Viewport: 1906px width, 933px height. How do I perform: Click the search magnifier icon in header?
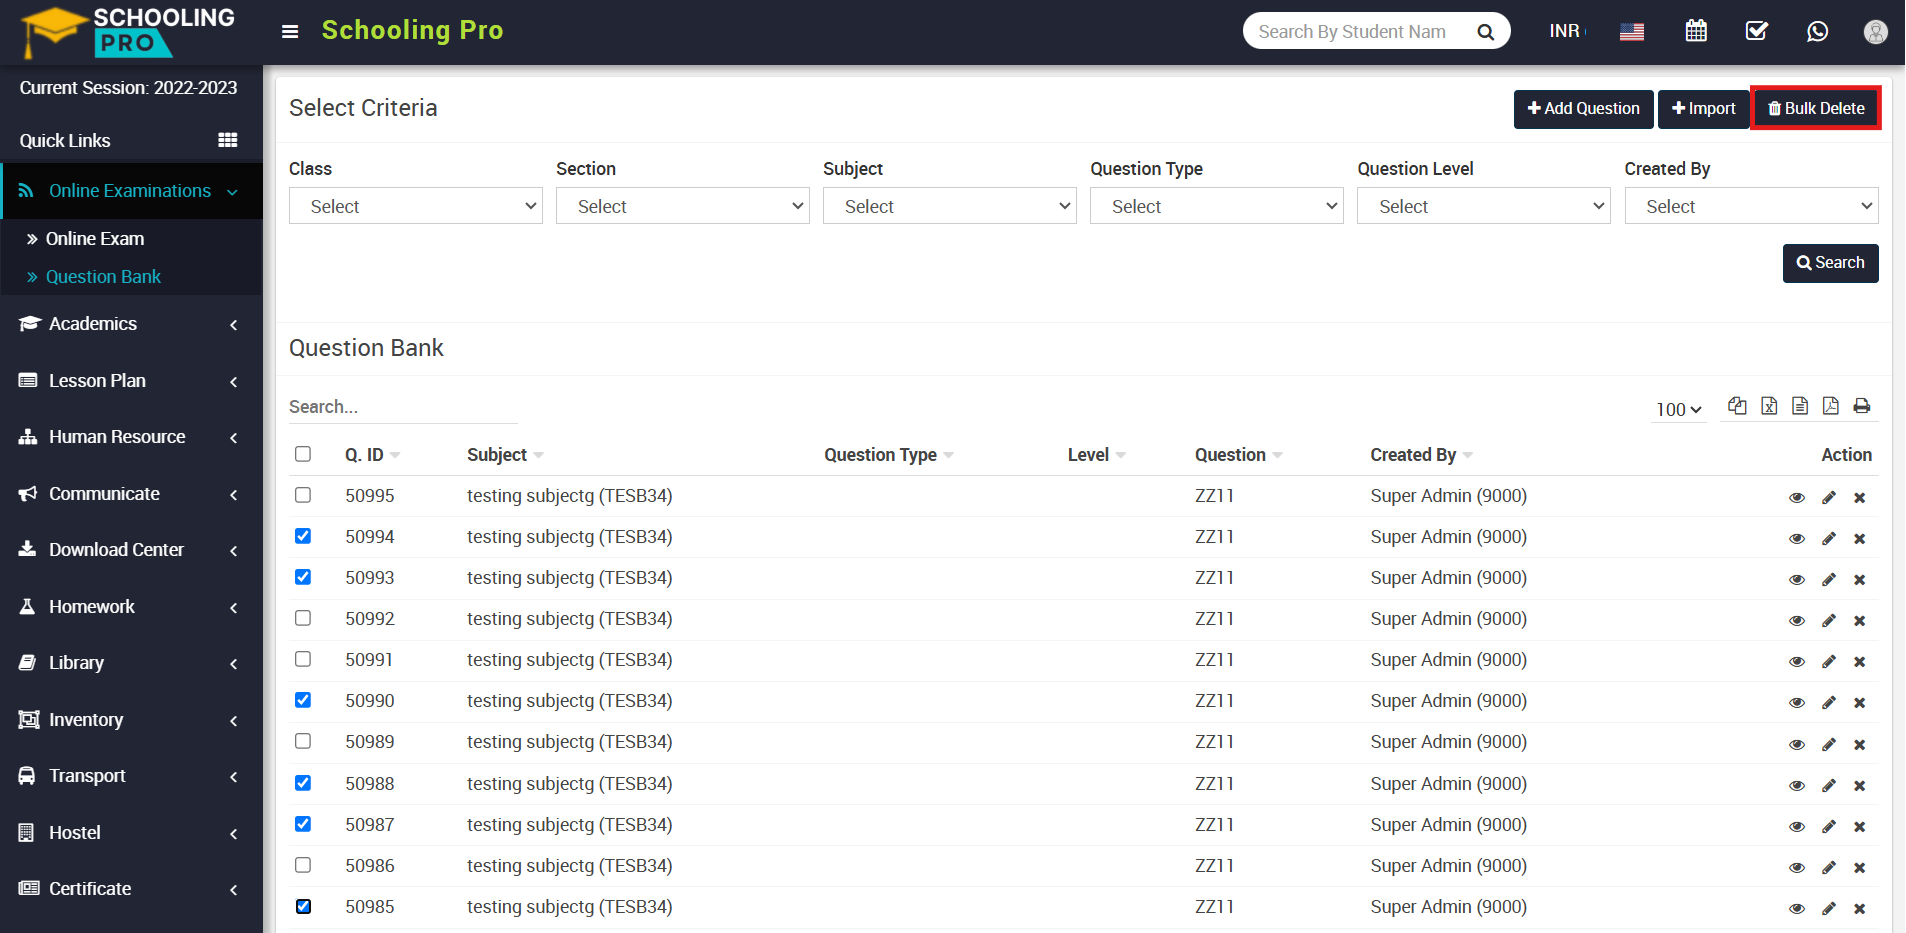coord(1486,32)
